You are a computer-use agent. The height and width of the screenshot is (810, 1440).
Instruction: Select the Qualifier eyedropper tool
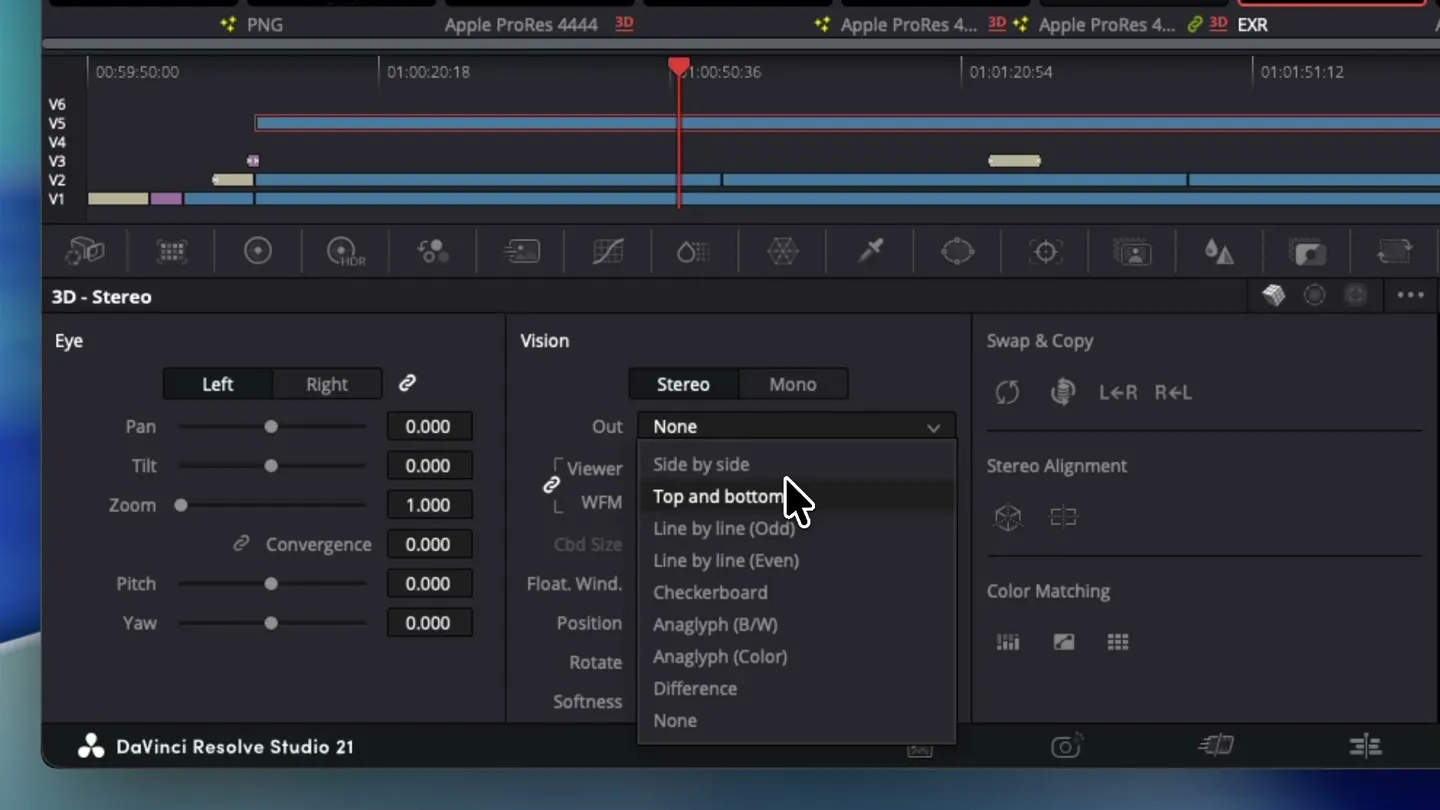[x=870, y=251]
